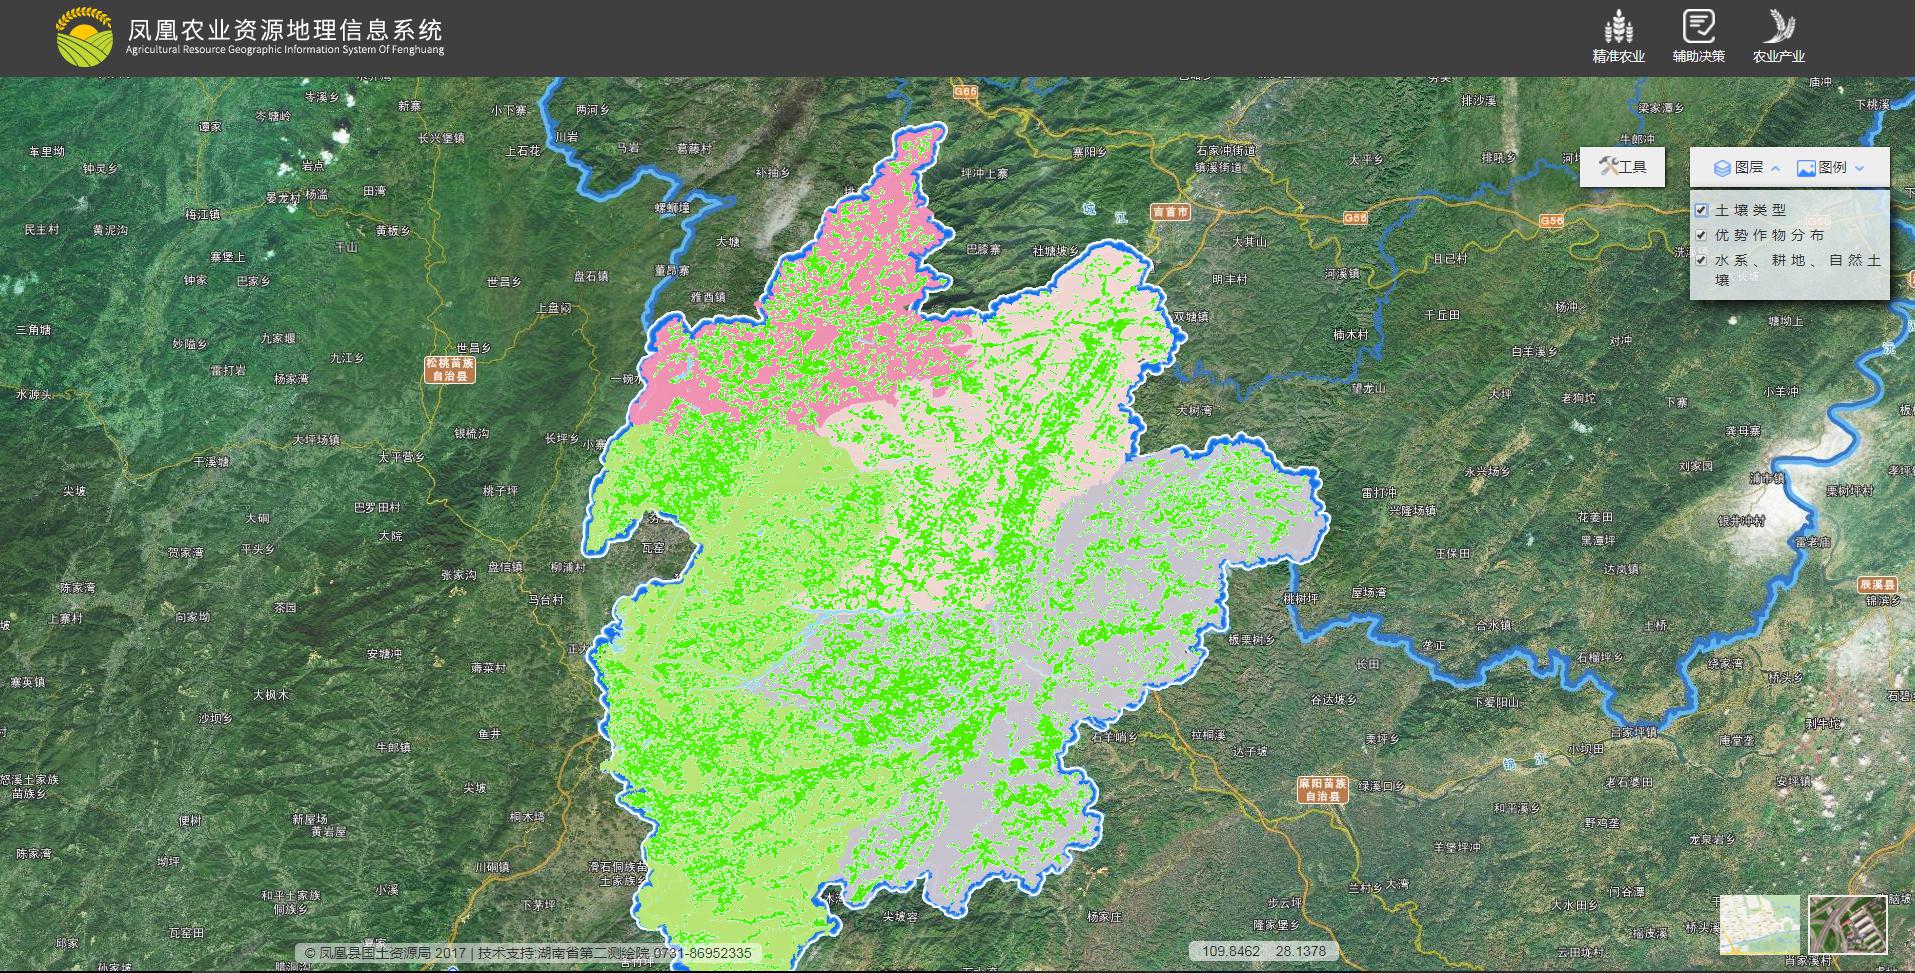The image size is (1915, 973).
Task: Open the 精准农业 precision agriculture module
Action: coord(1618,37)
